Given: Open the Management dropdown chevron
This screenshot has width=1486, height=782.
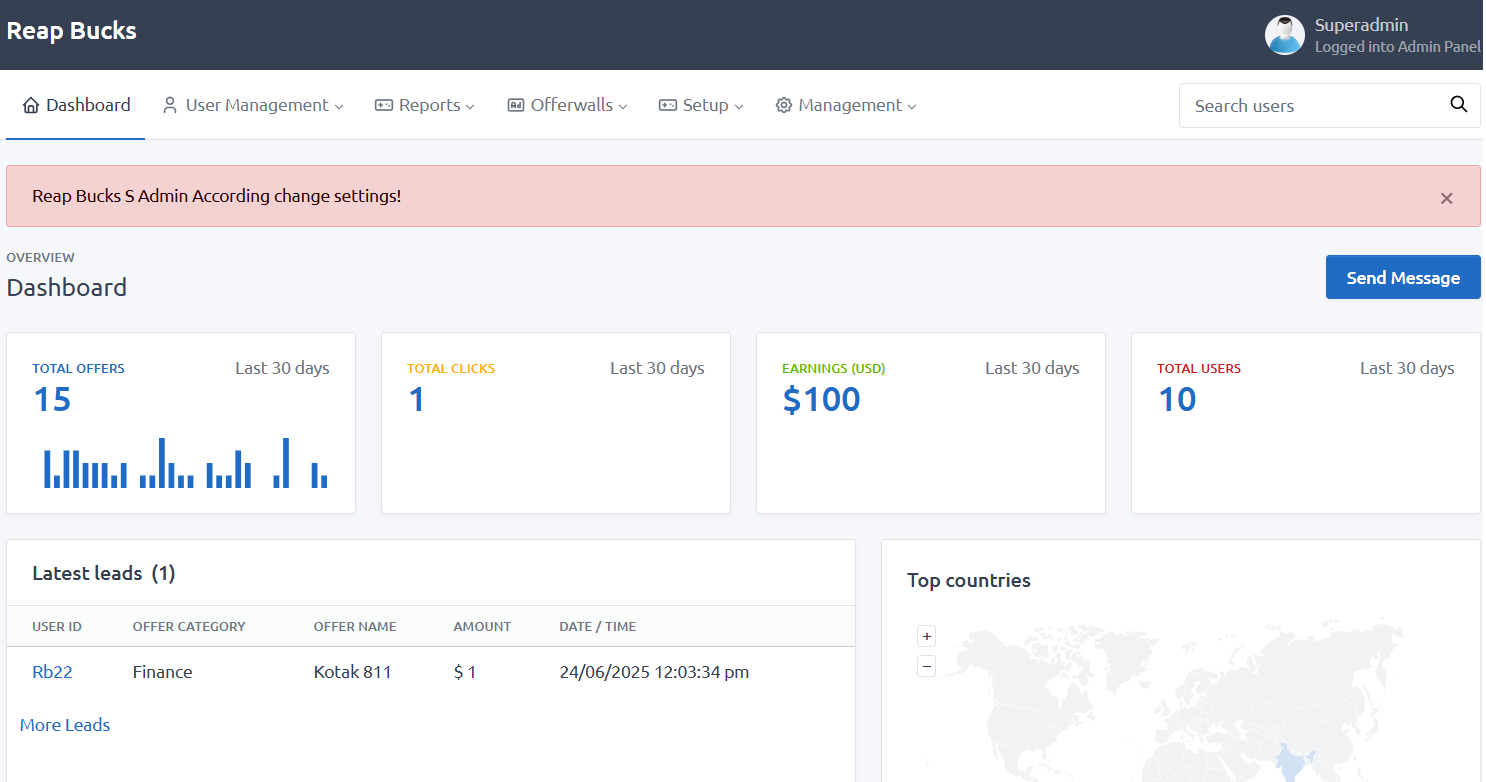Looking at the screenshot, I should point(912,106).
